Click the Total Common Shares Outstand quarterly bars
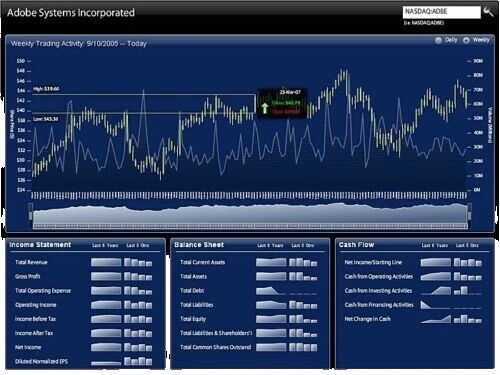The width and height of the screenshot is (500, 375). [x=303, y=347]
